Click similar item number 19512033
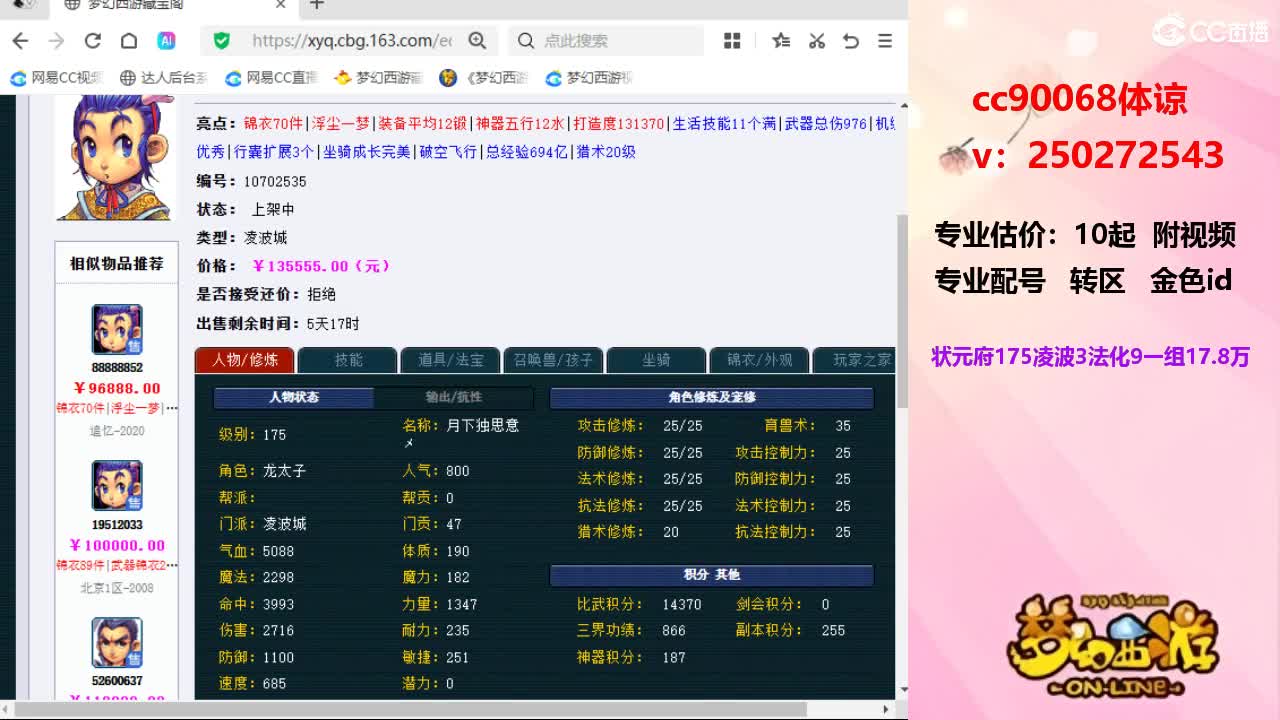The width and height of the screenshot is (1280, 720). [117, 525]
